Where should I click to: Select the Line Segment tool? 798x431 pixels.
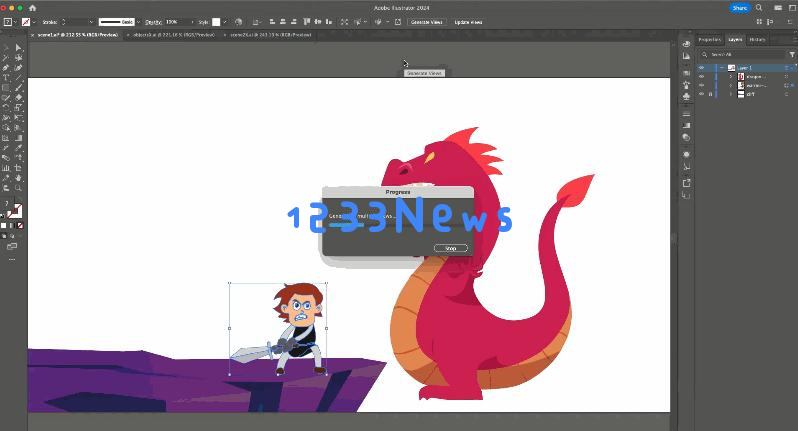point(18,78)
